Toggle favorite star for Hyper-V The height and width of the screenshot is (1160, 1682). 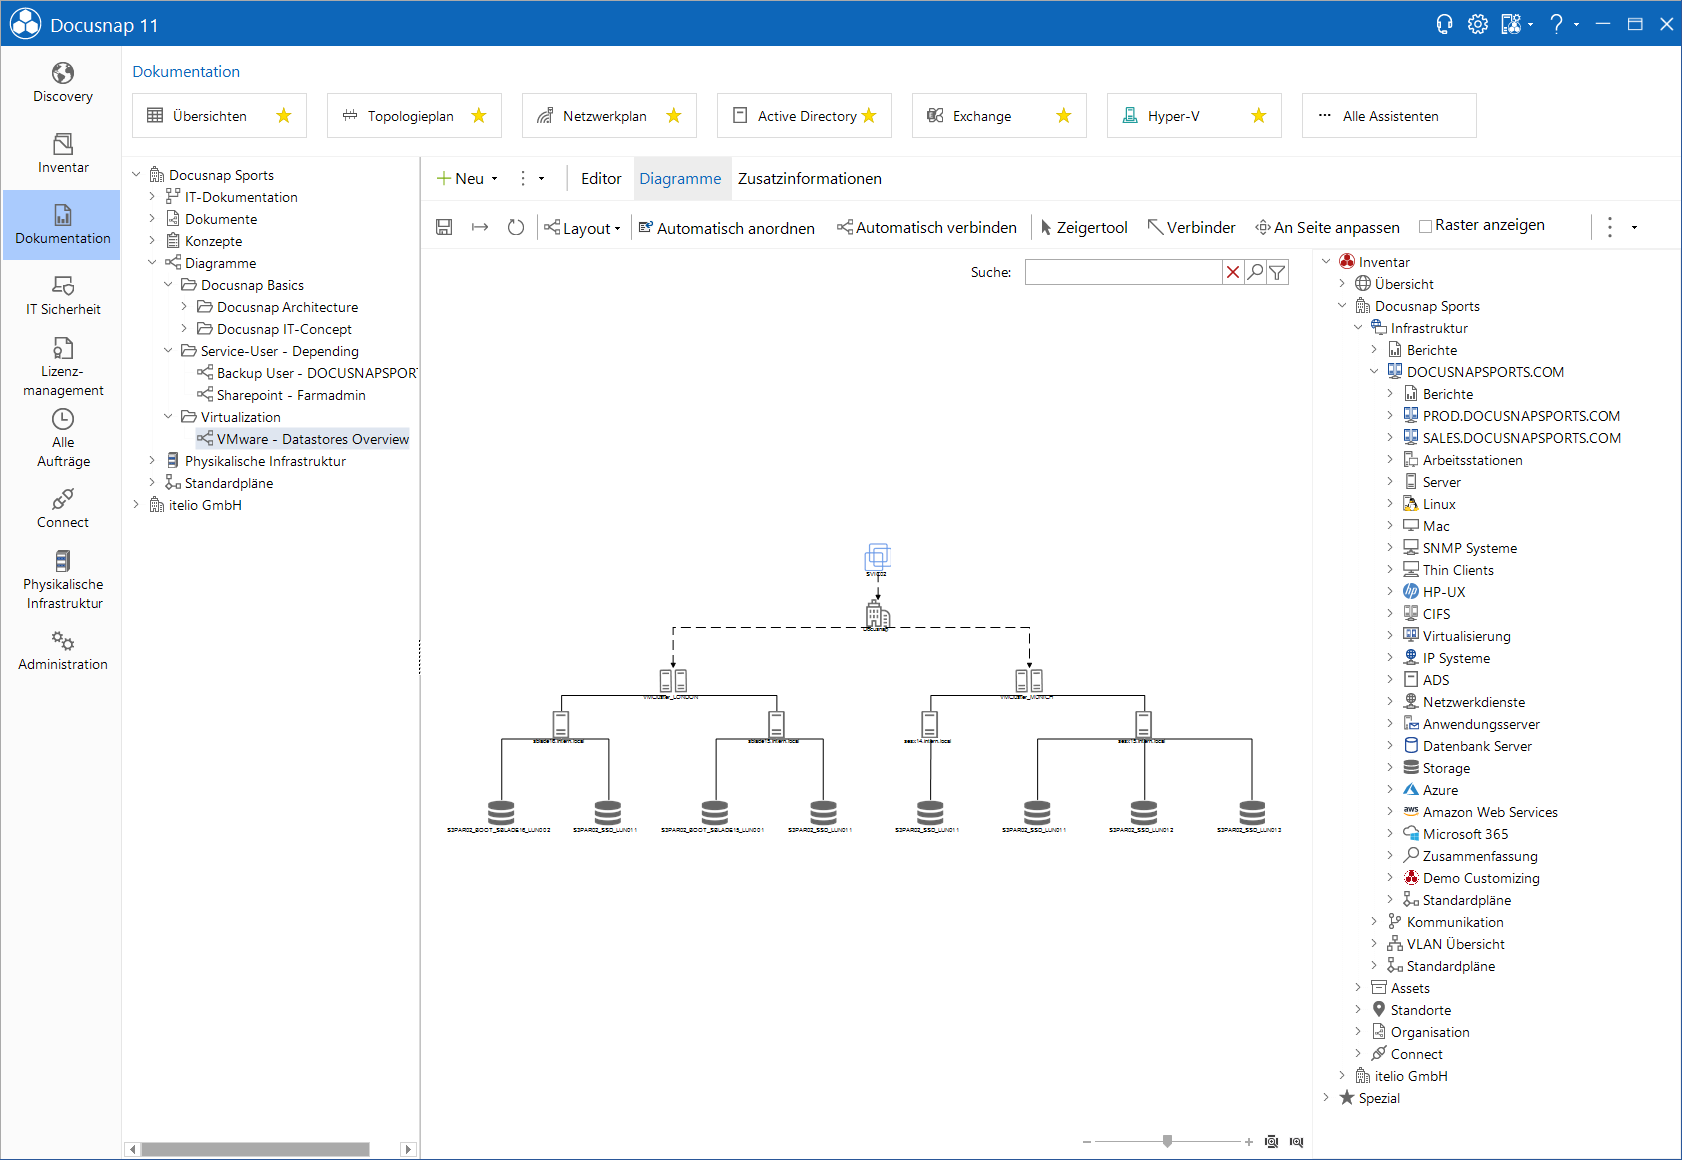[x=1259, y=116]
